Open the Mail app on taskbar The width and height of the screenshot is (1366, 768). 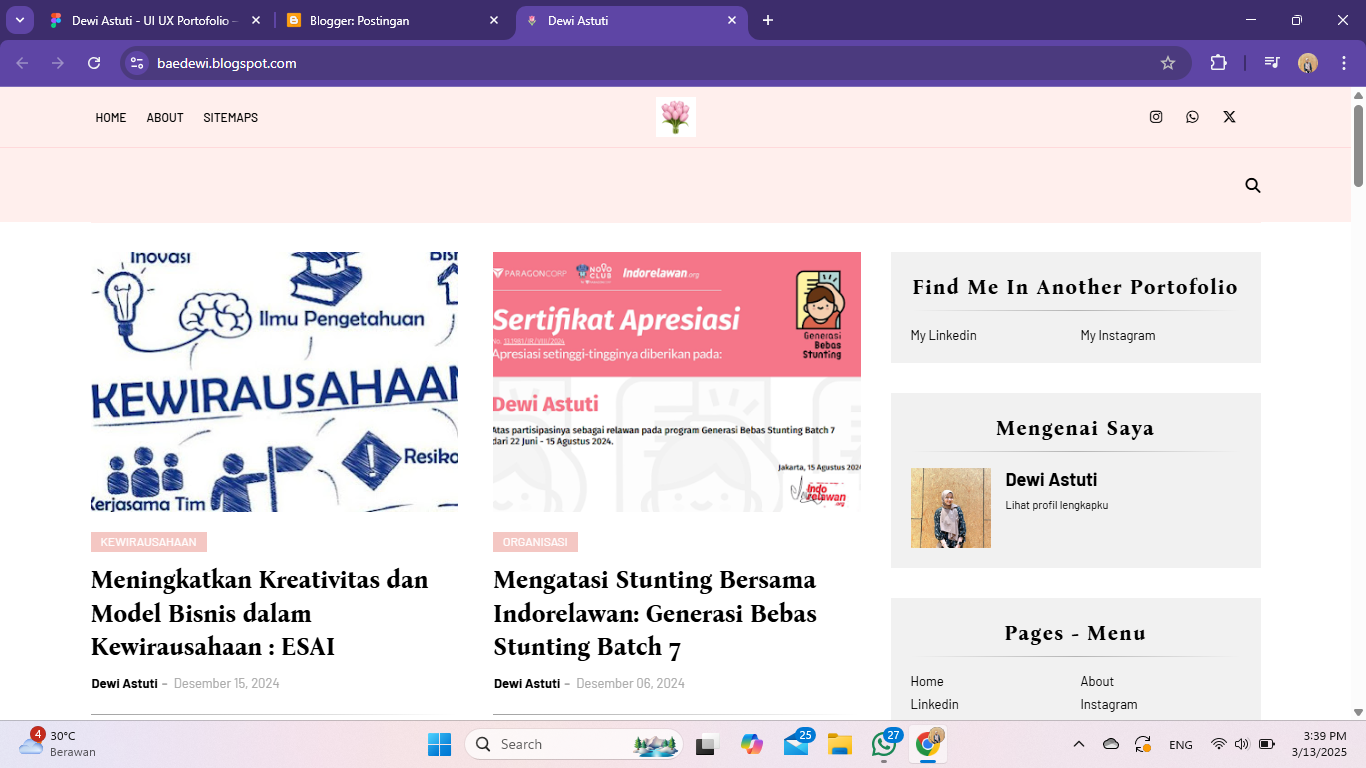point(796,744)
